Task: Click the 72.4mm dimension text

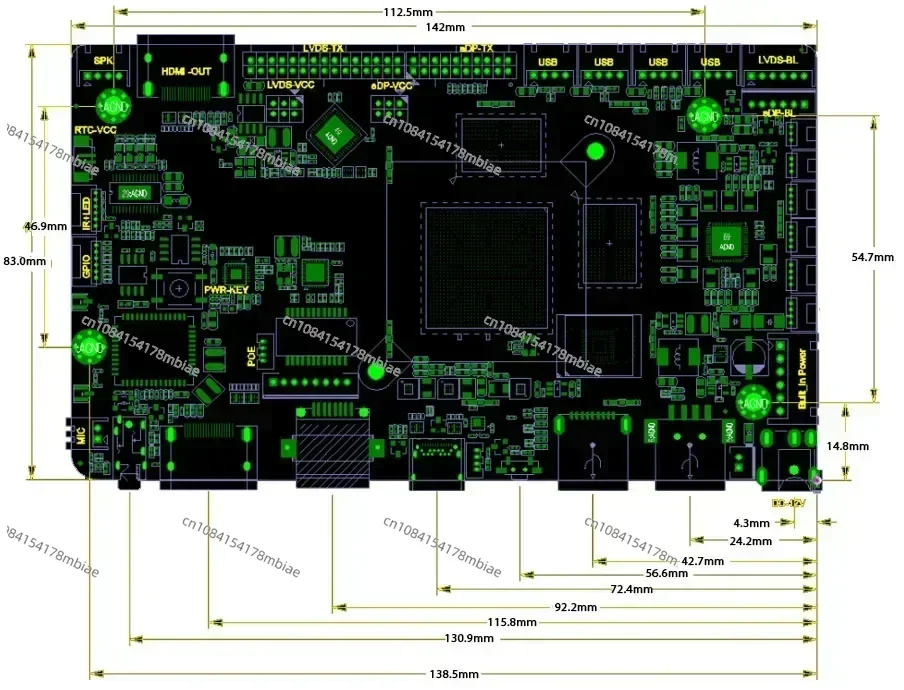Action: [x=631, y=590]
